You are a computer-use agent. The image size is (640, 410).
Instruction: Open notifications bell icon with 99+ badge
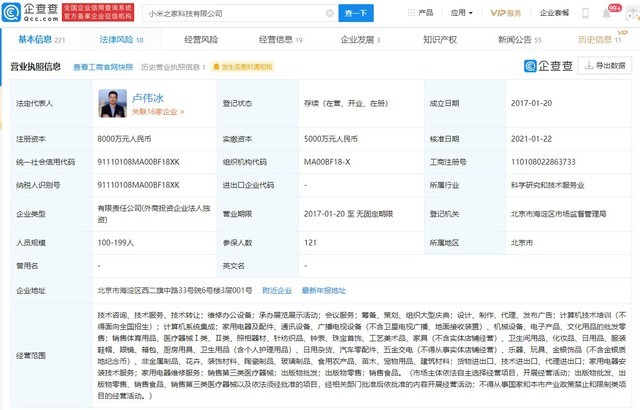[607, 13]
